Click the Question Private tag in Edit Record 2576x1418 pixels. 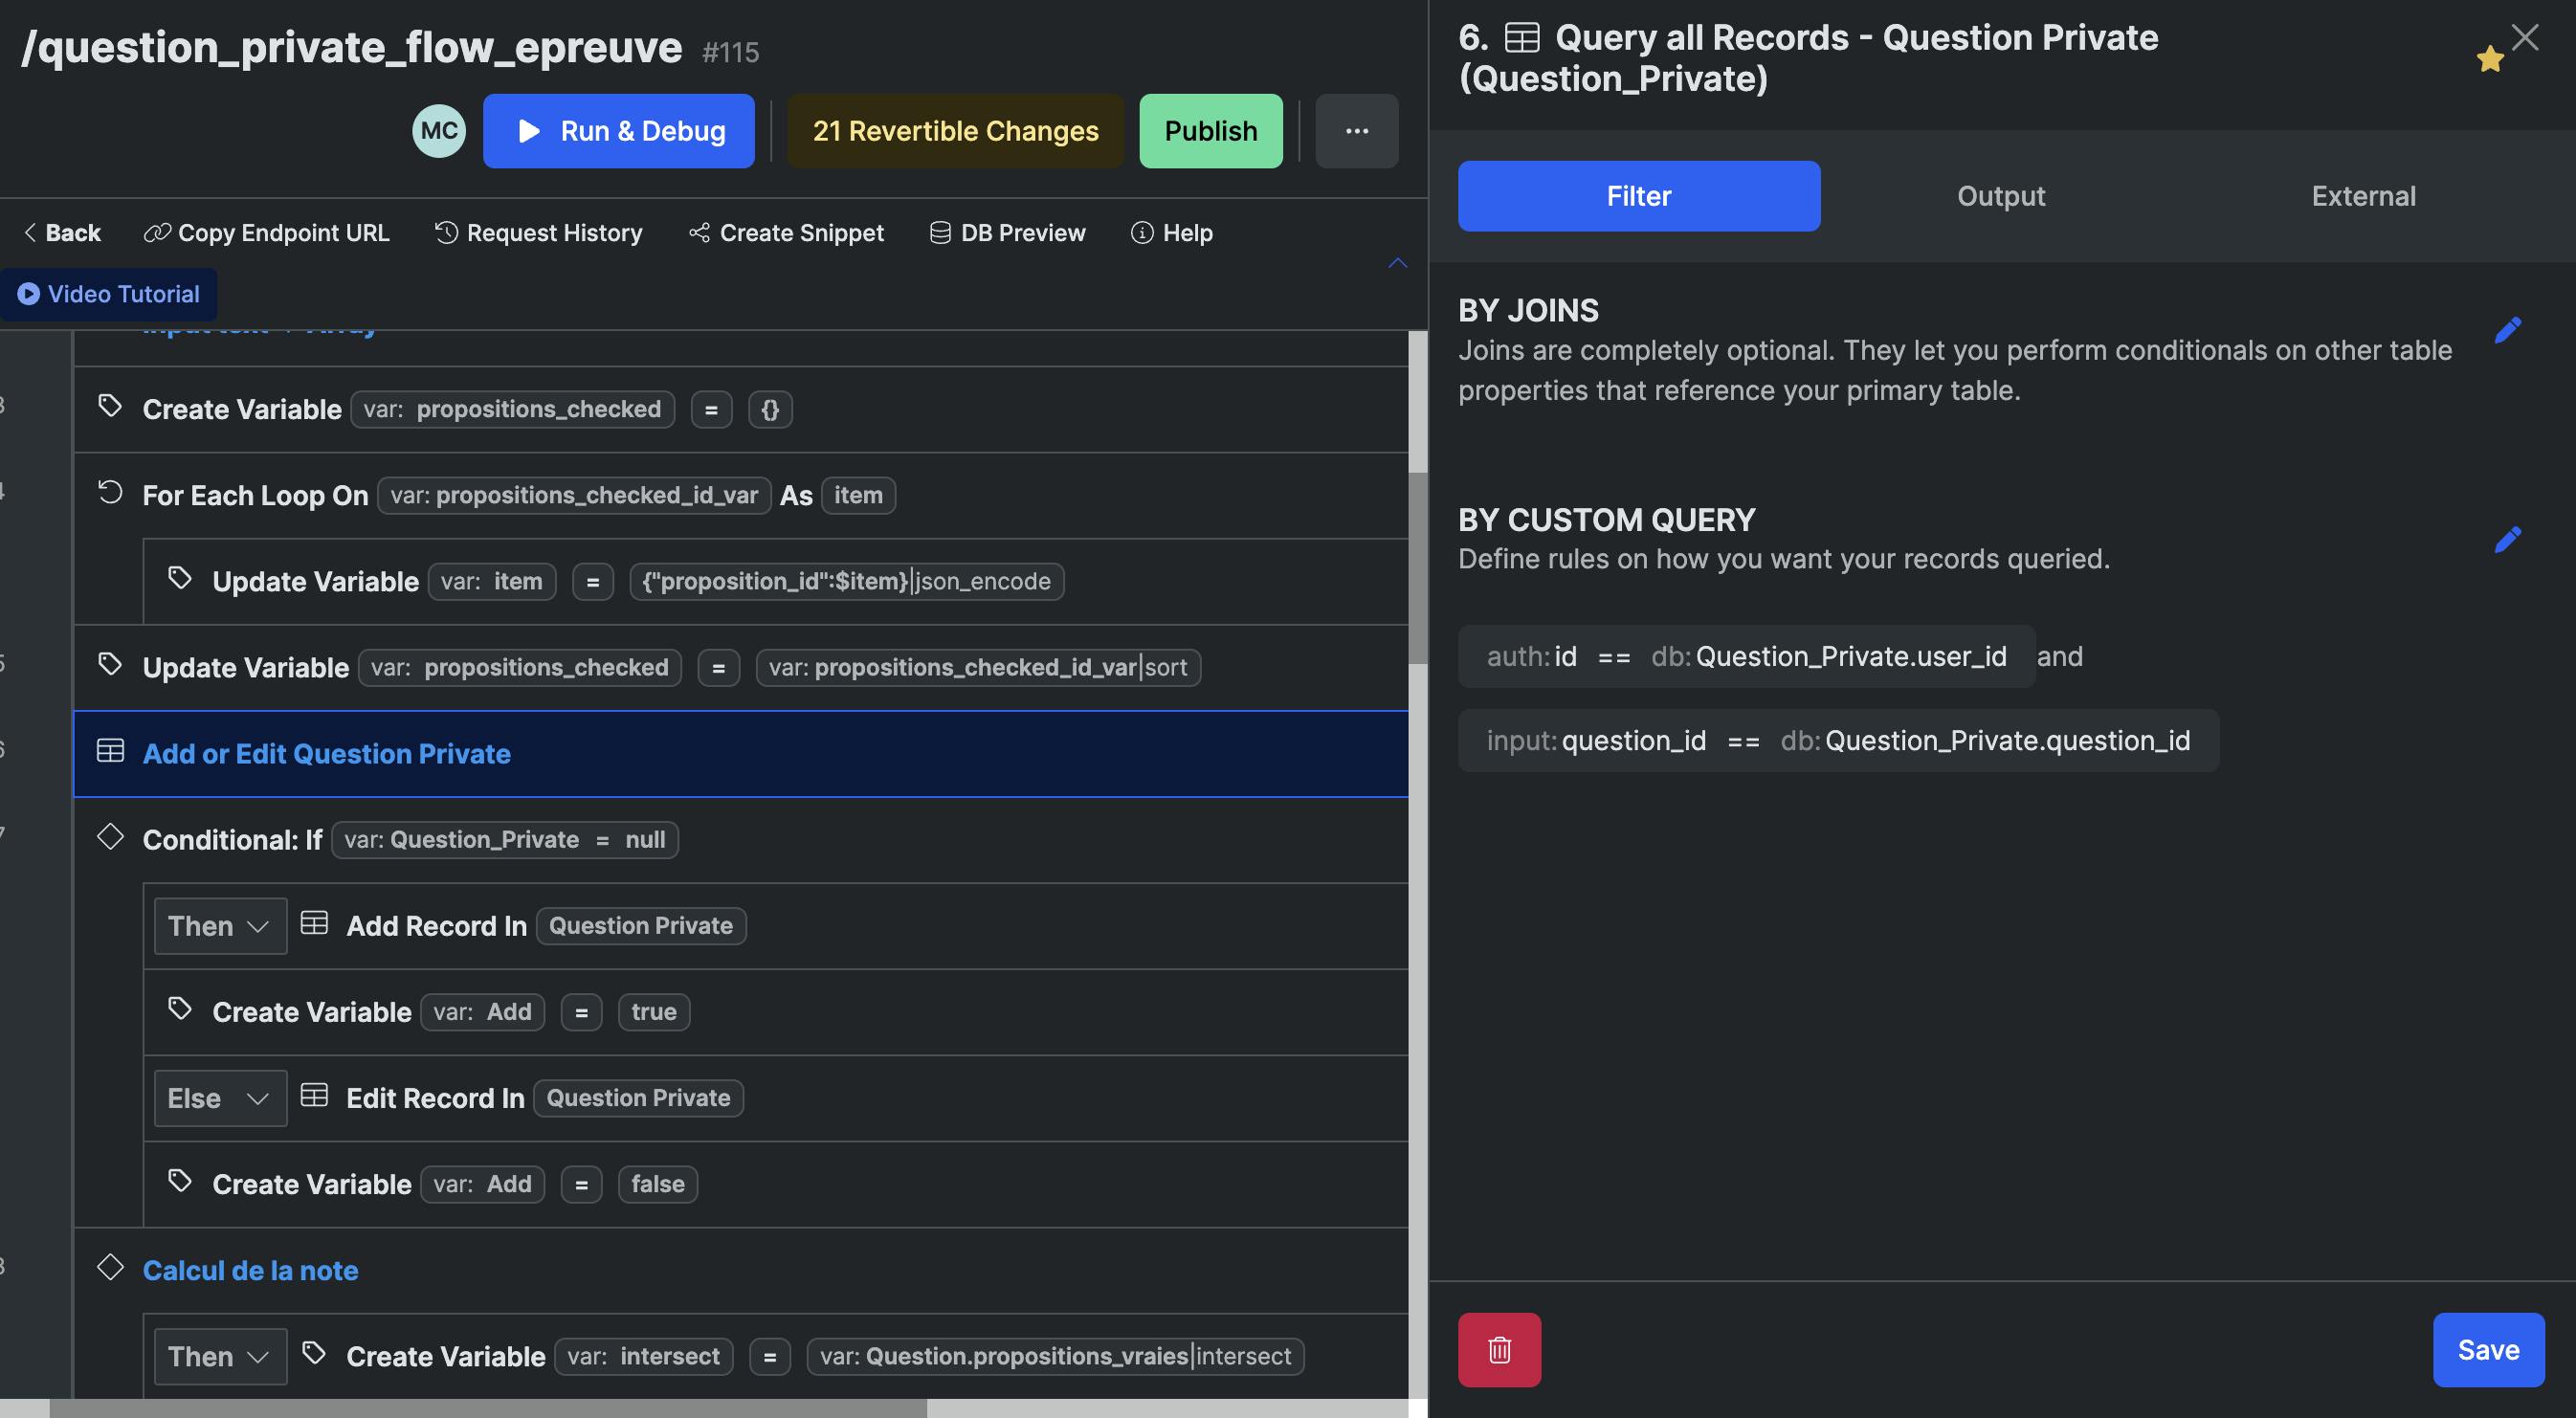pyautogui.click(x=638, y=1098)
